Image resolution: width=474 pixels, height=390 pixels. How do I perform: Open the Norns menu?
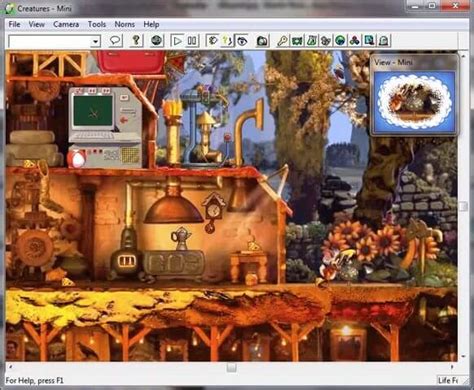tap(125, 24)
